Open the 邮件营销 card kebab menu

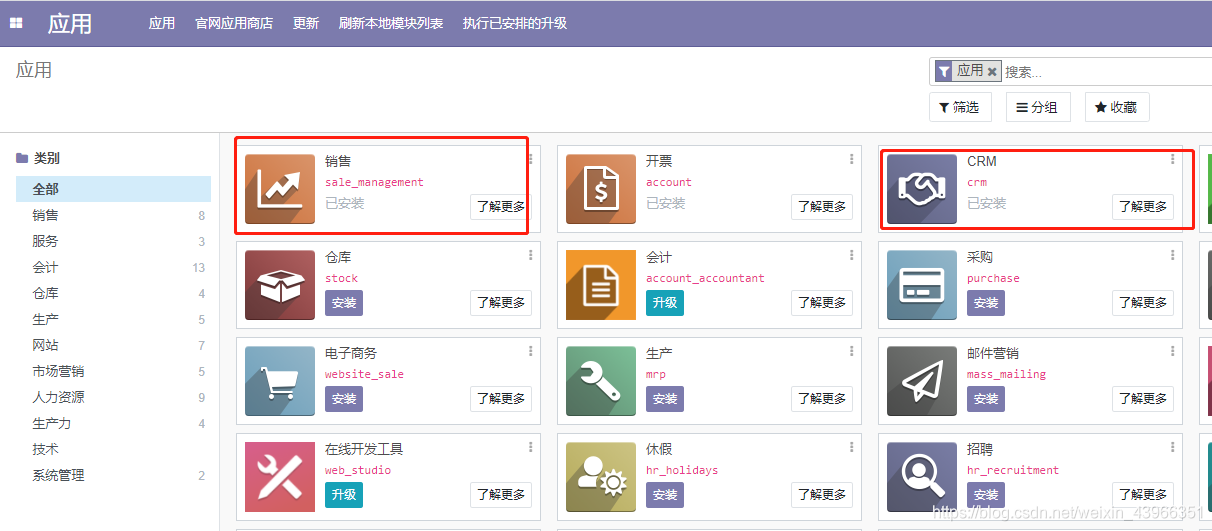click(x=1172, y=351)
